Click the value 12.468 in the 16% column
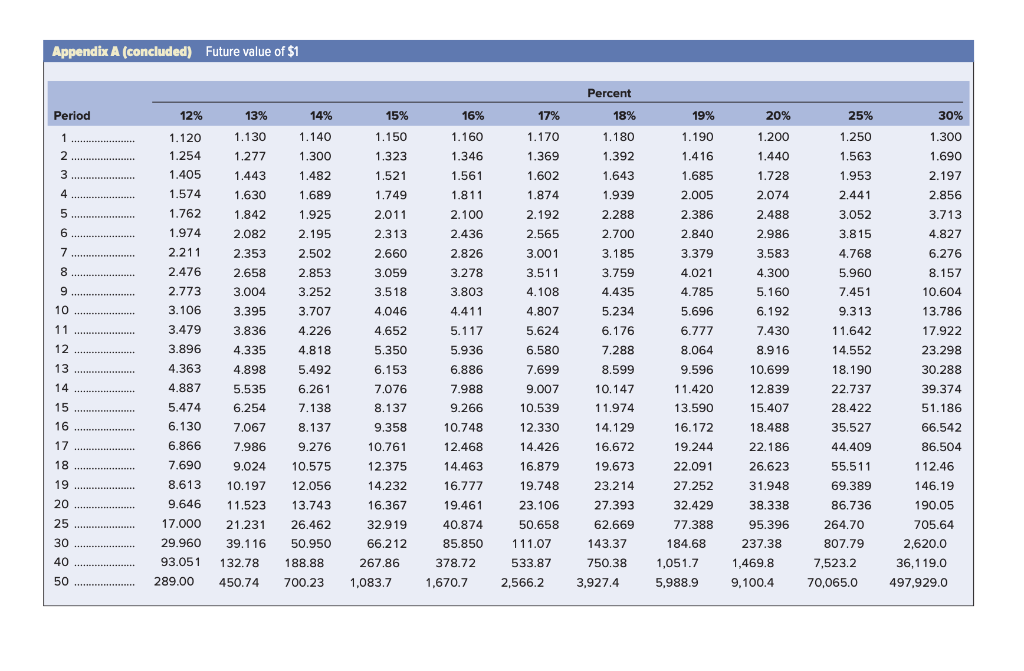1024x671 pixels. pyautogui.click(x=463, y=448)
